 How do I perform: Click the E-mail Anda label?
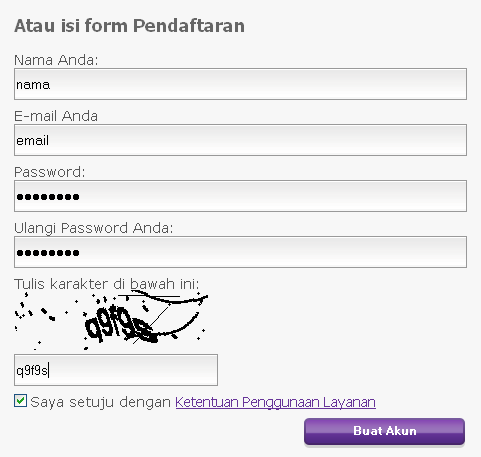point(56,116)
